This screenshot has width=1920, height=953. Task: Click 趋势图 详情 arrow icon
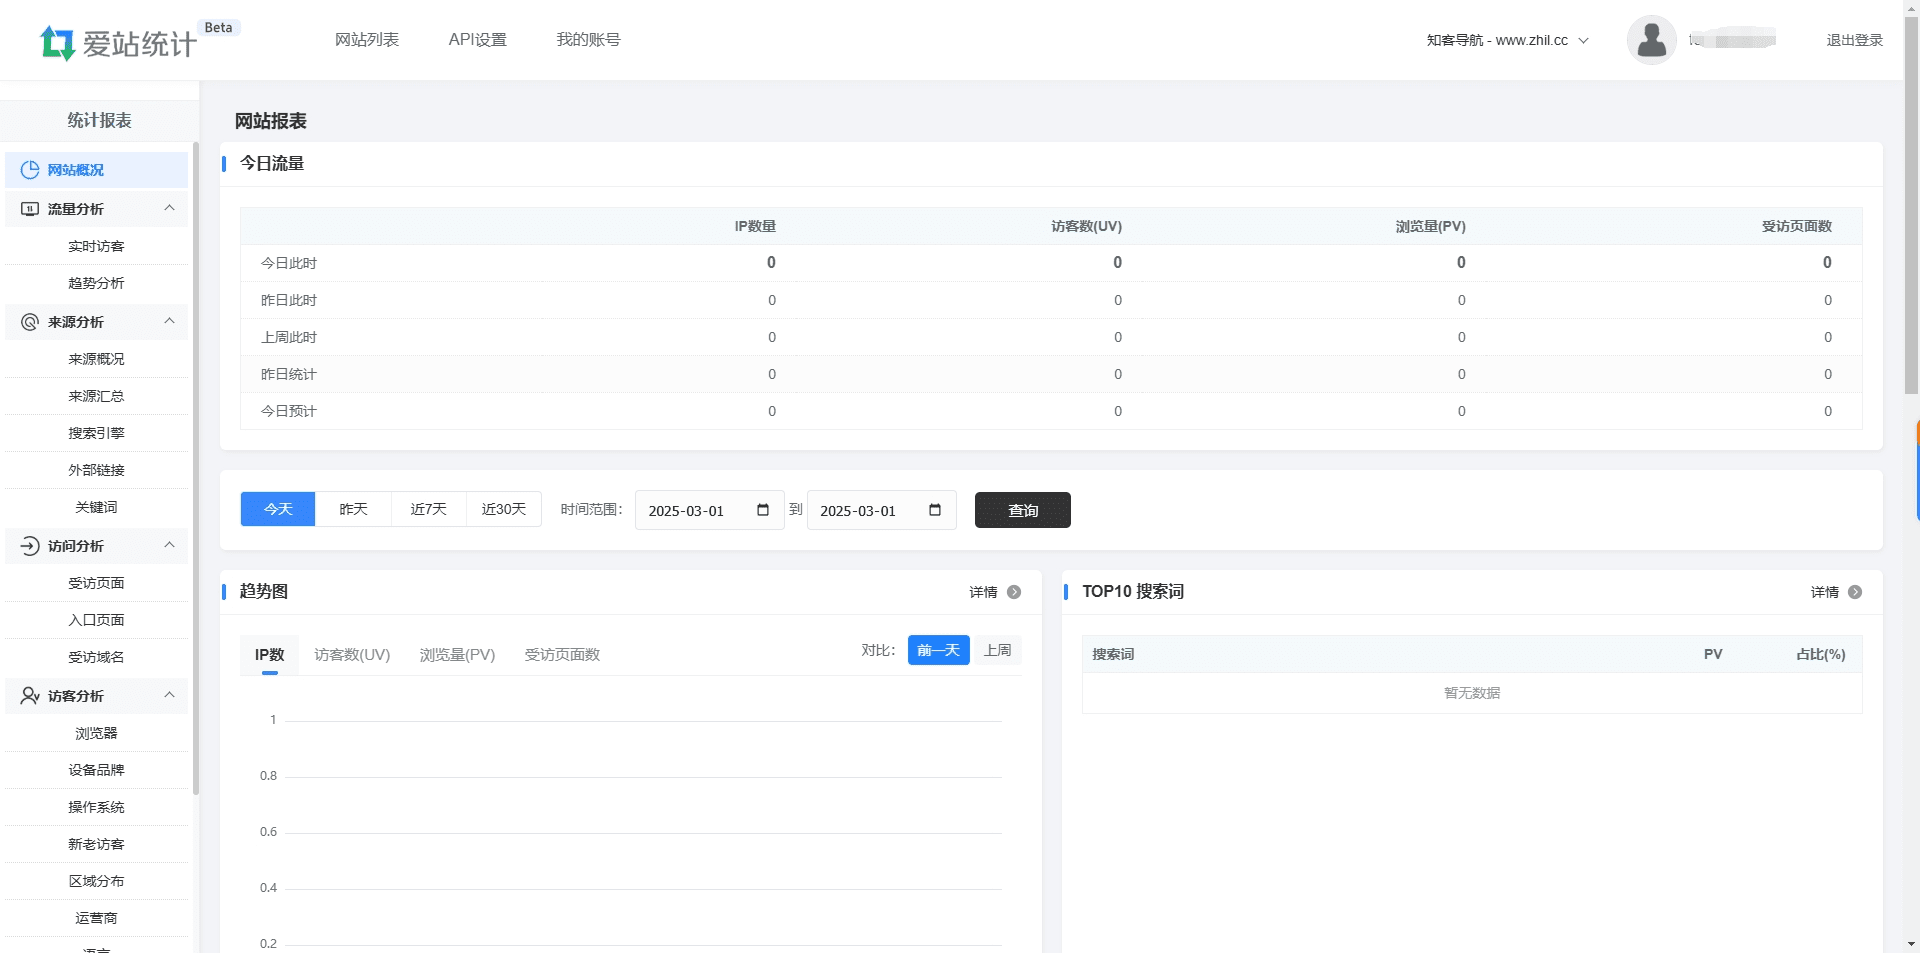1014,592
